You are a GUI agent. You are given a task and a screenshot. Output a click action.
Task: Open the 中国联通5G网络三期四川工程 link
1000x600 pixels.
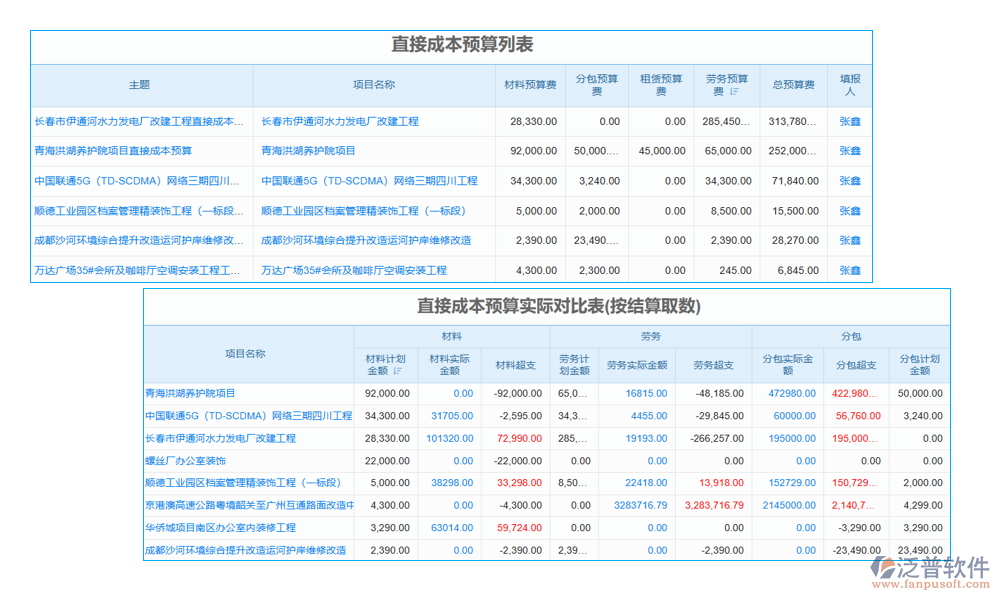[372, 181]
